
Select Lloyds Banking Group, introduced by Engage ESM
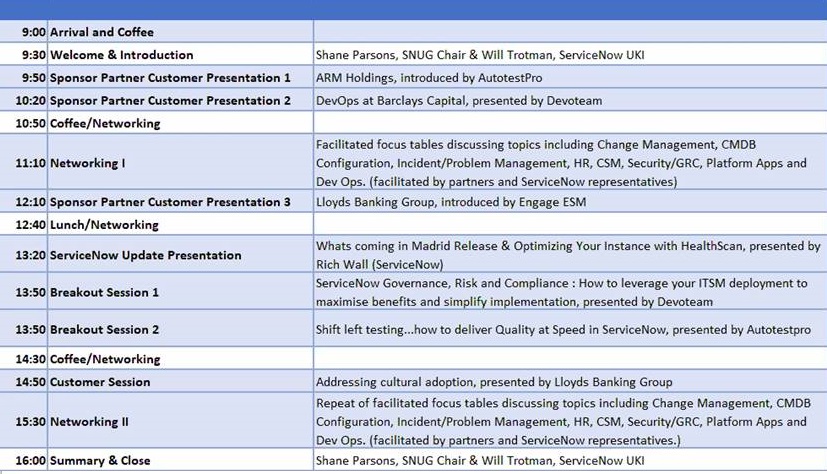click(x=570, y=201)
